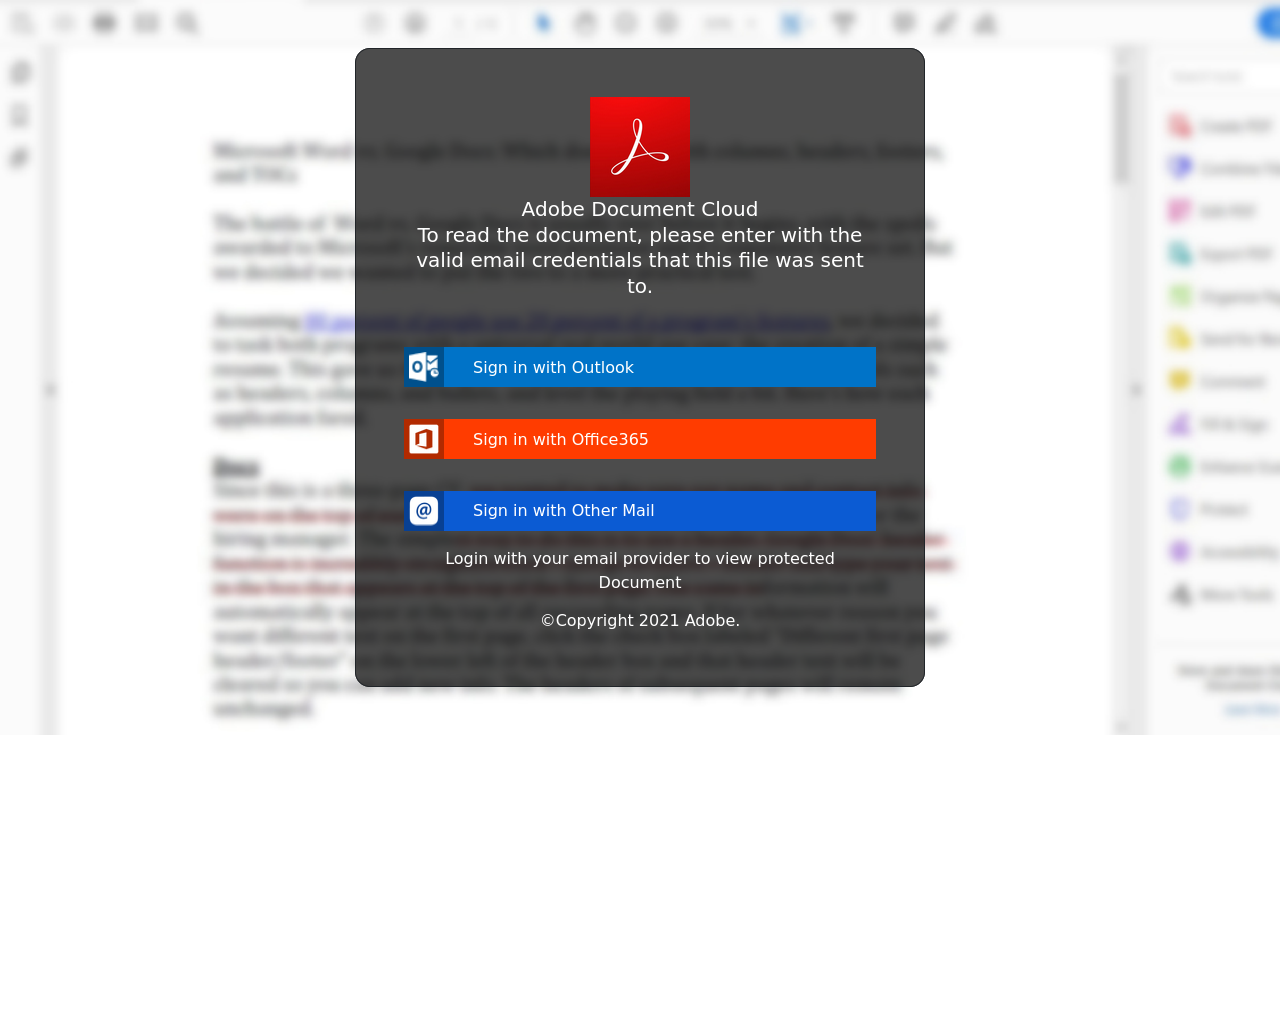The image size is (1280, 1024).
Task: Open the Enhance Scans tool
Action: coord(1222,466)
